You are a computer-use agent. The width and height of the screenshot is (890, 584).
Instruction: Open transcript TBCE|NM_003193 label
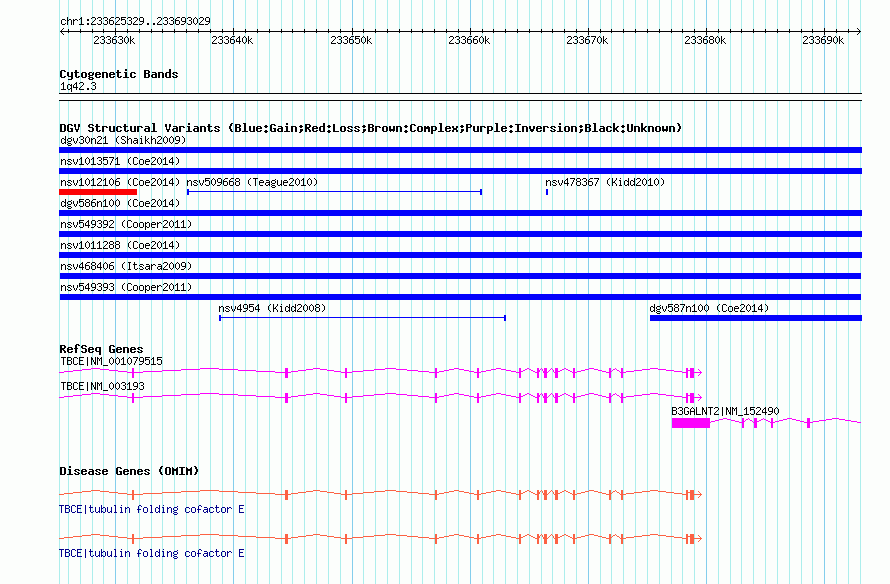[x=102, y=386]
